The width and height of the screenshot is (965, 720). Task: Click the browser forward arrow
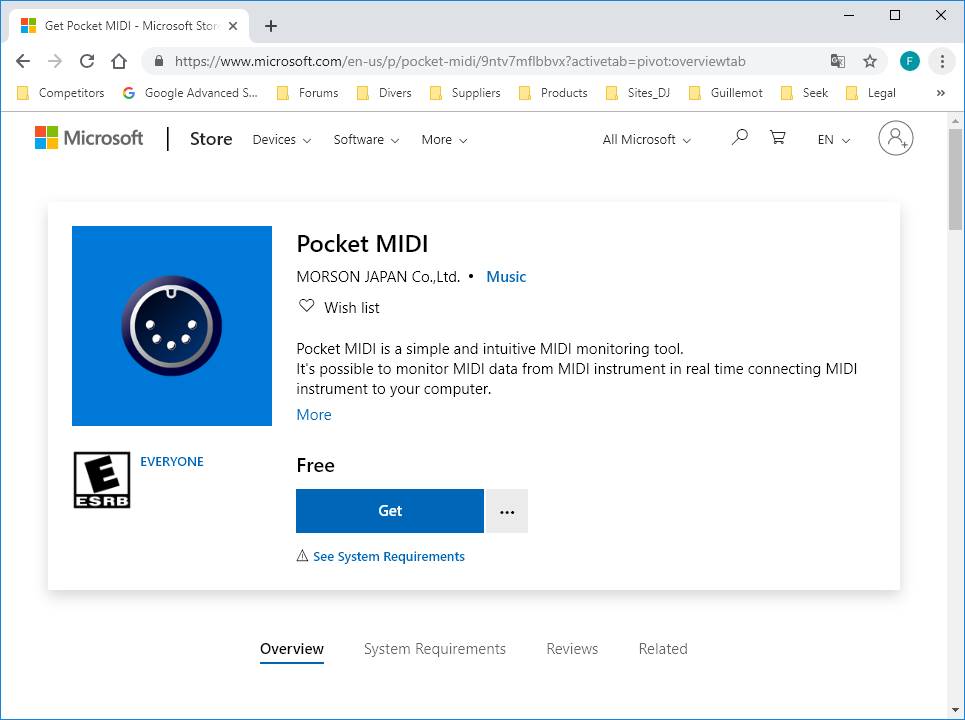(55, 61)
